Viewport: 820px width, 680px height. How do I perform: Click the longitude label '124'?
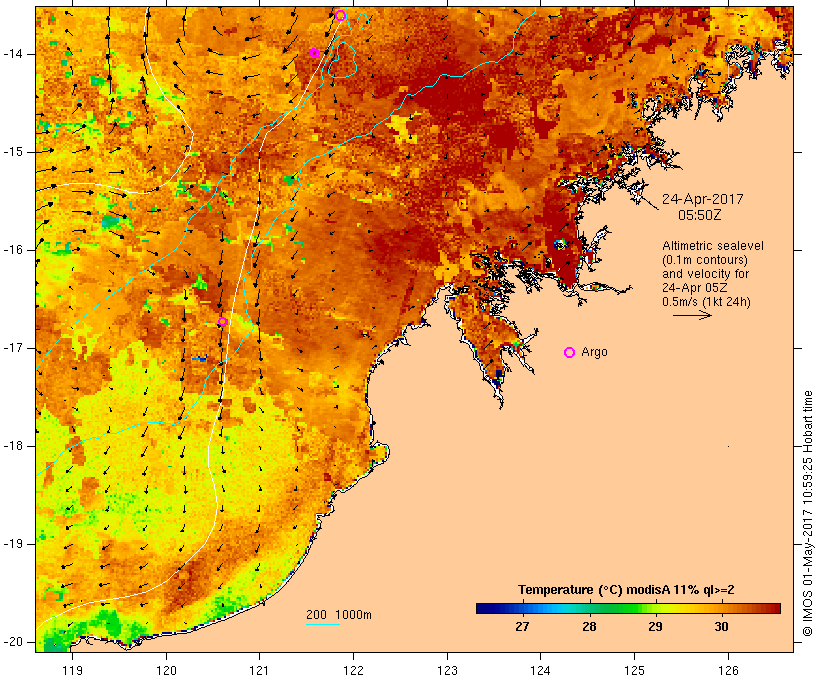point(540,670)
